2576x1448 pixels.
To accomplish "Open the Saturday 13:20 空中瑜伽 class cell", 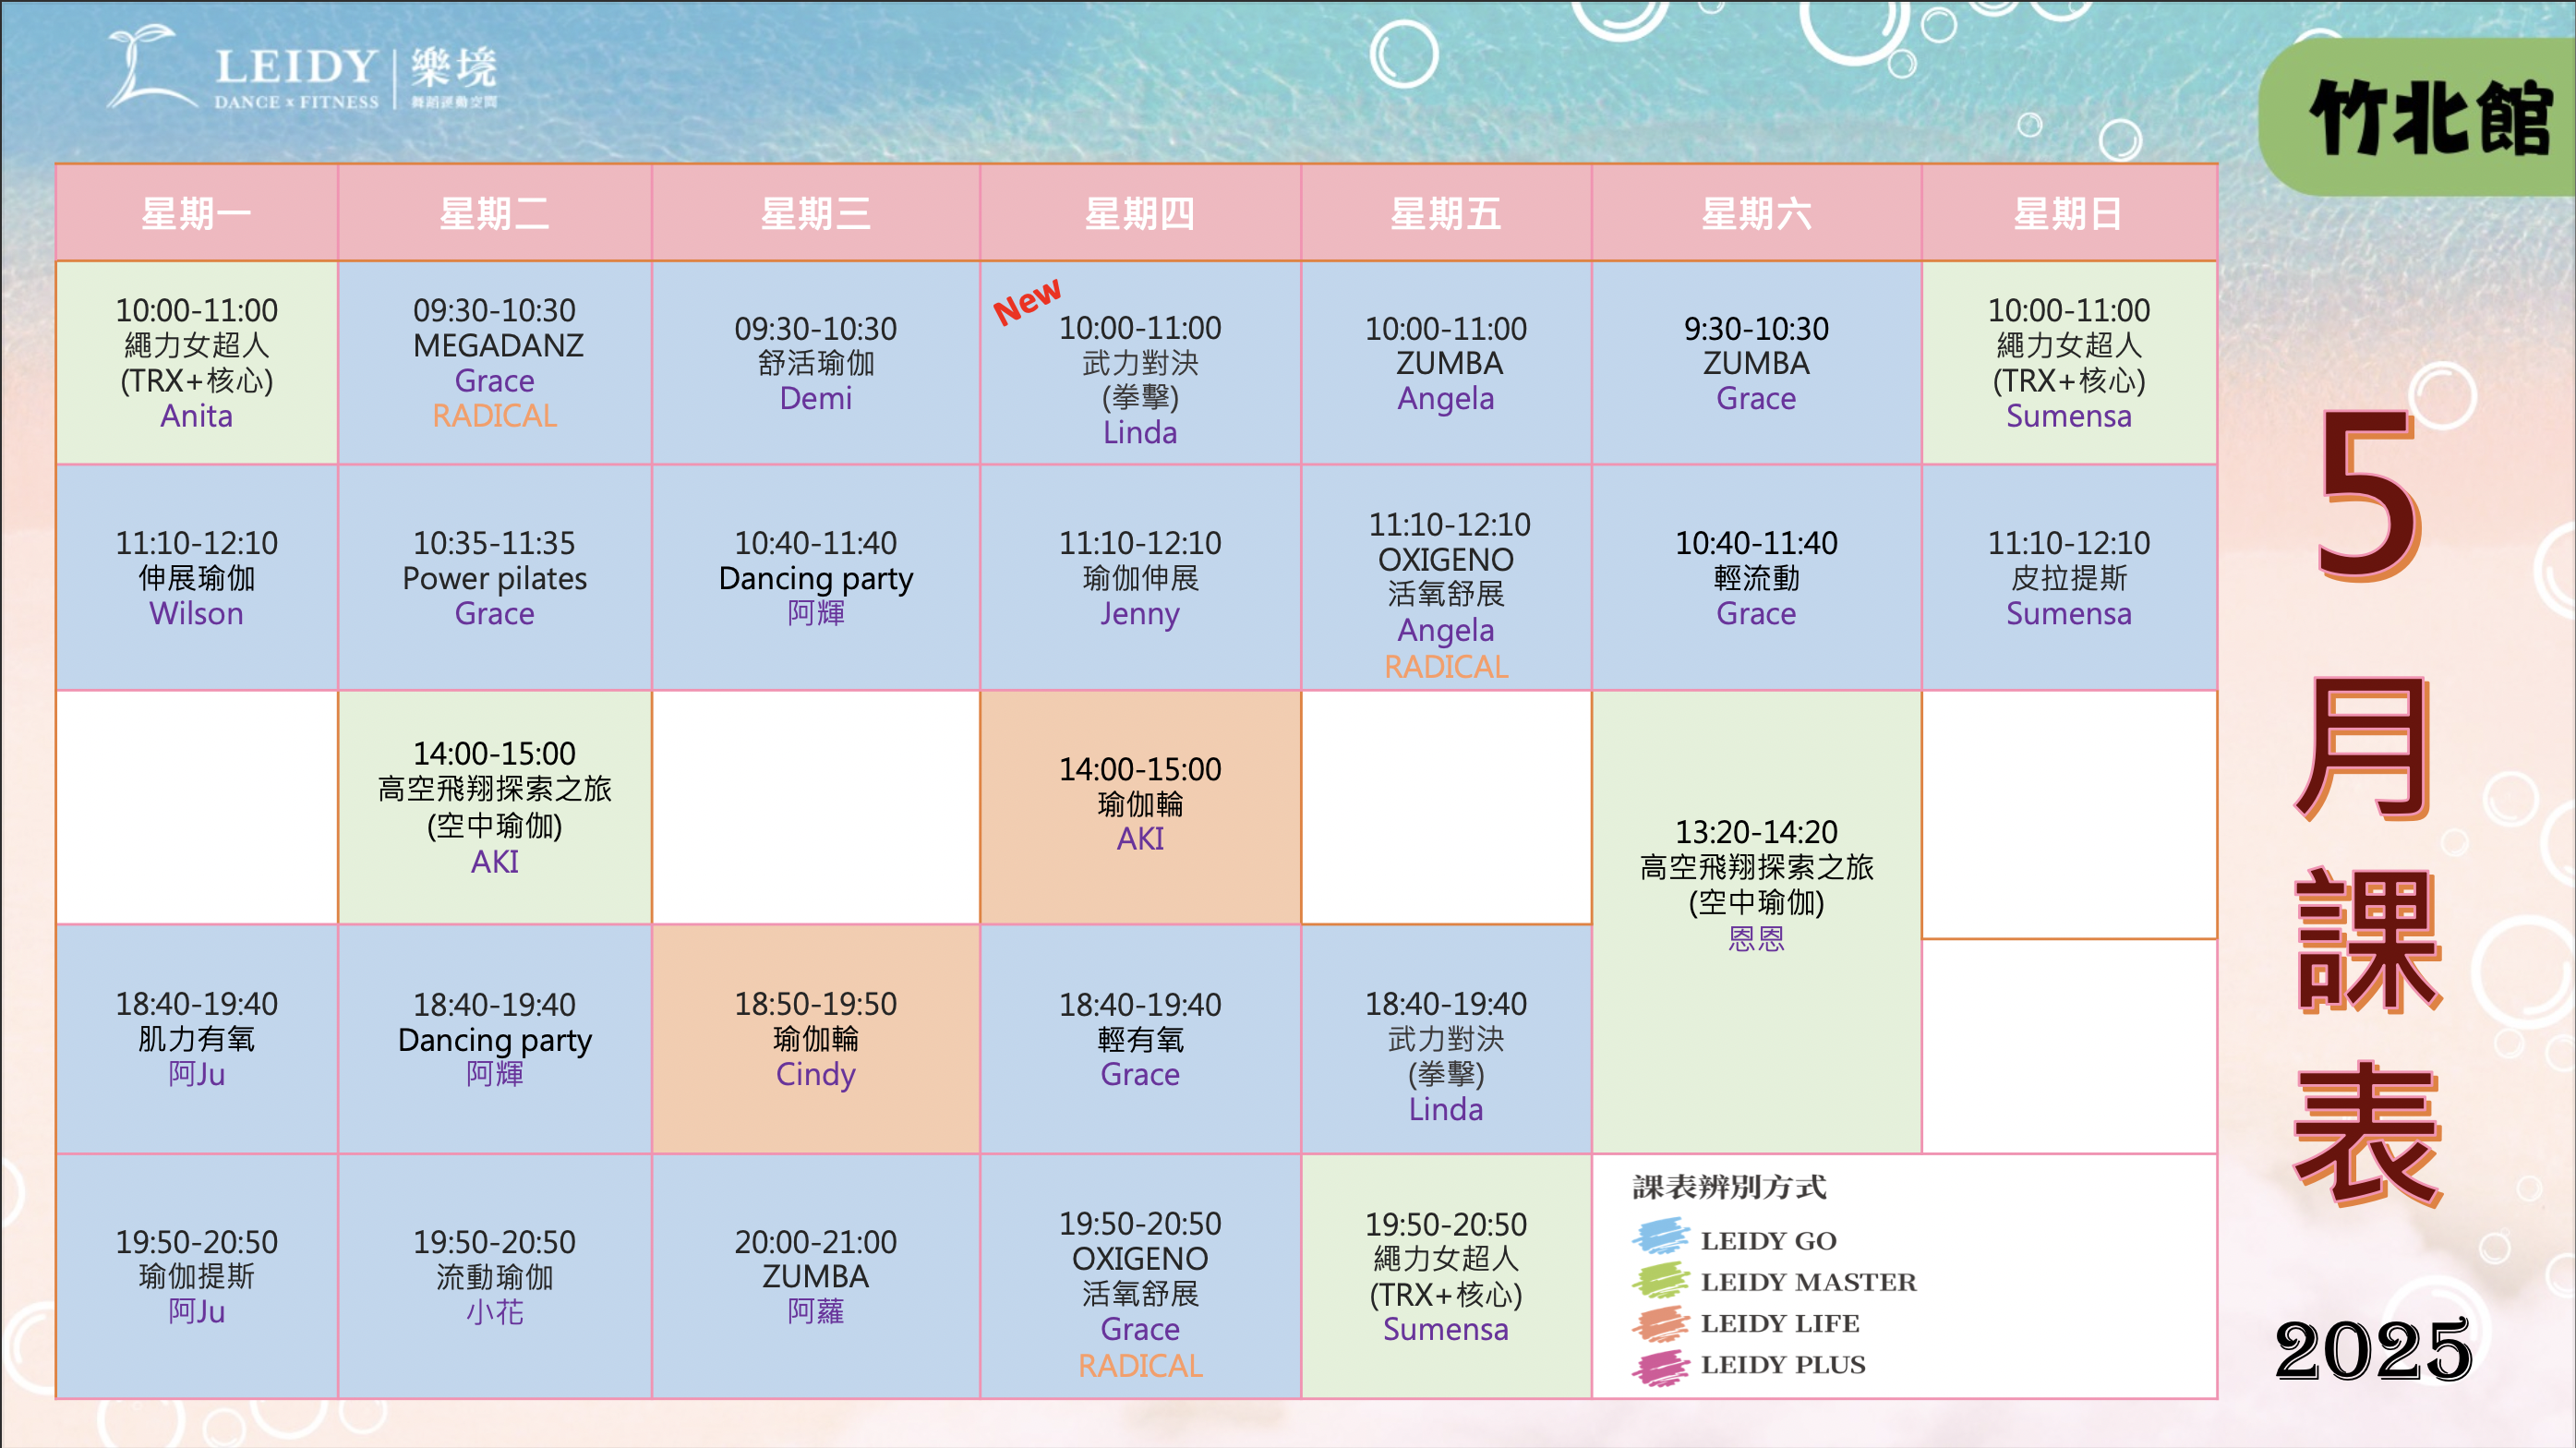I will (1756, 922).
